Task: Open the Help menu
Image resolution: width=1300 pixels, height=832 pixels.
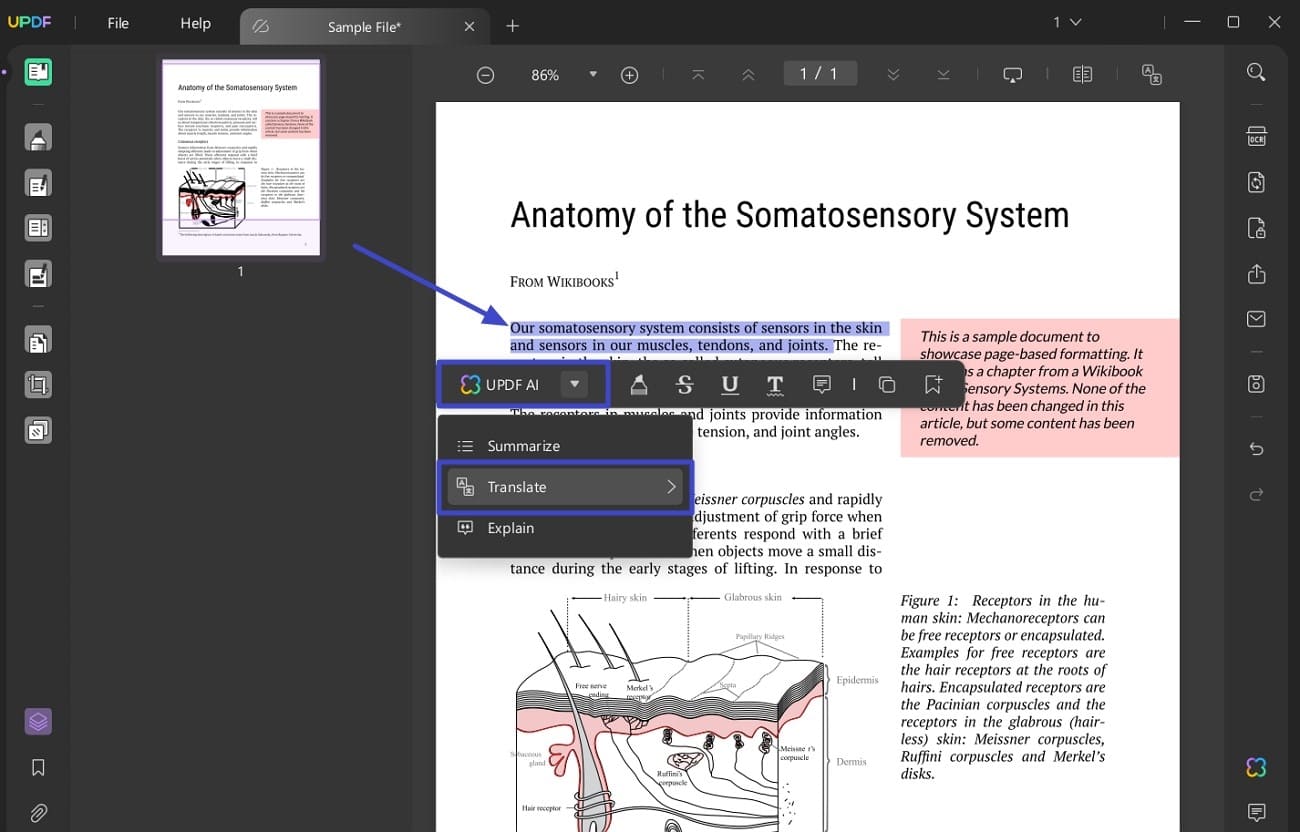Action: point(195,23)
